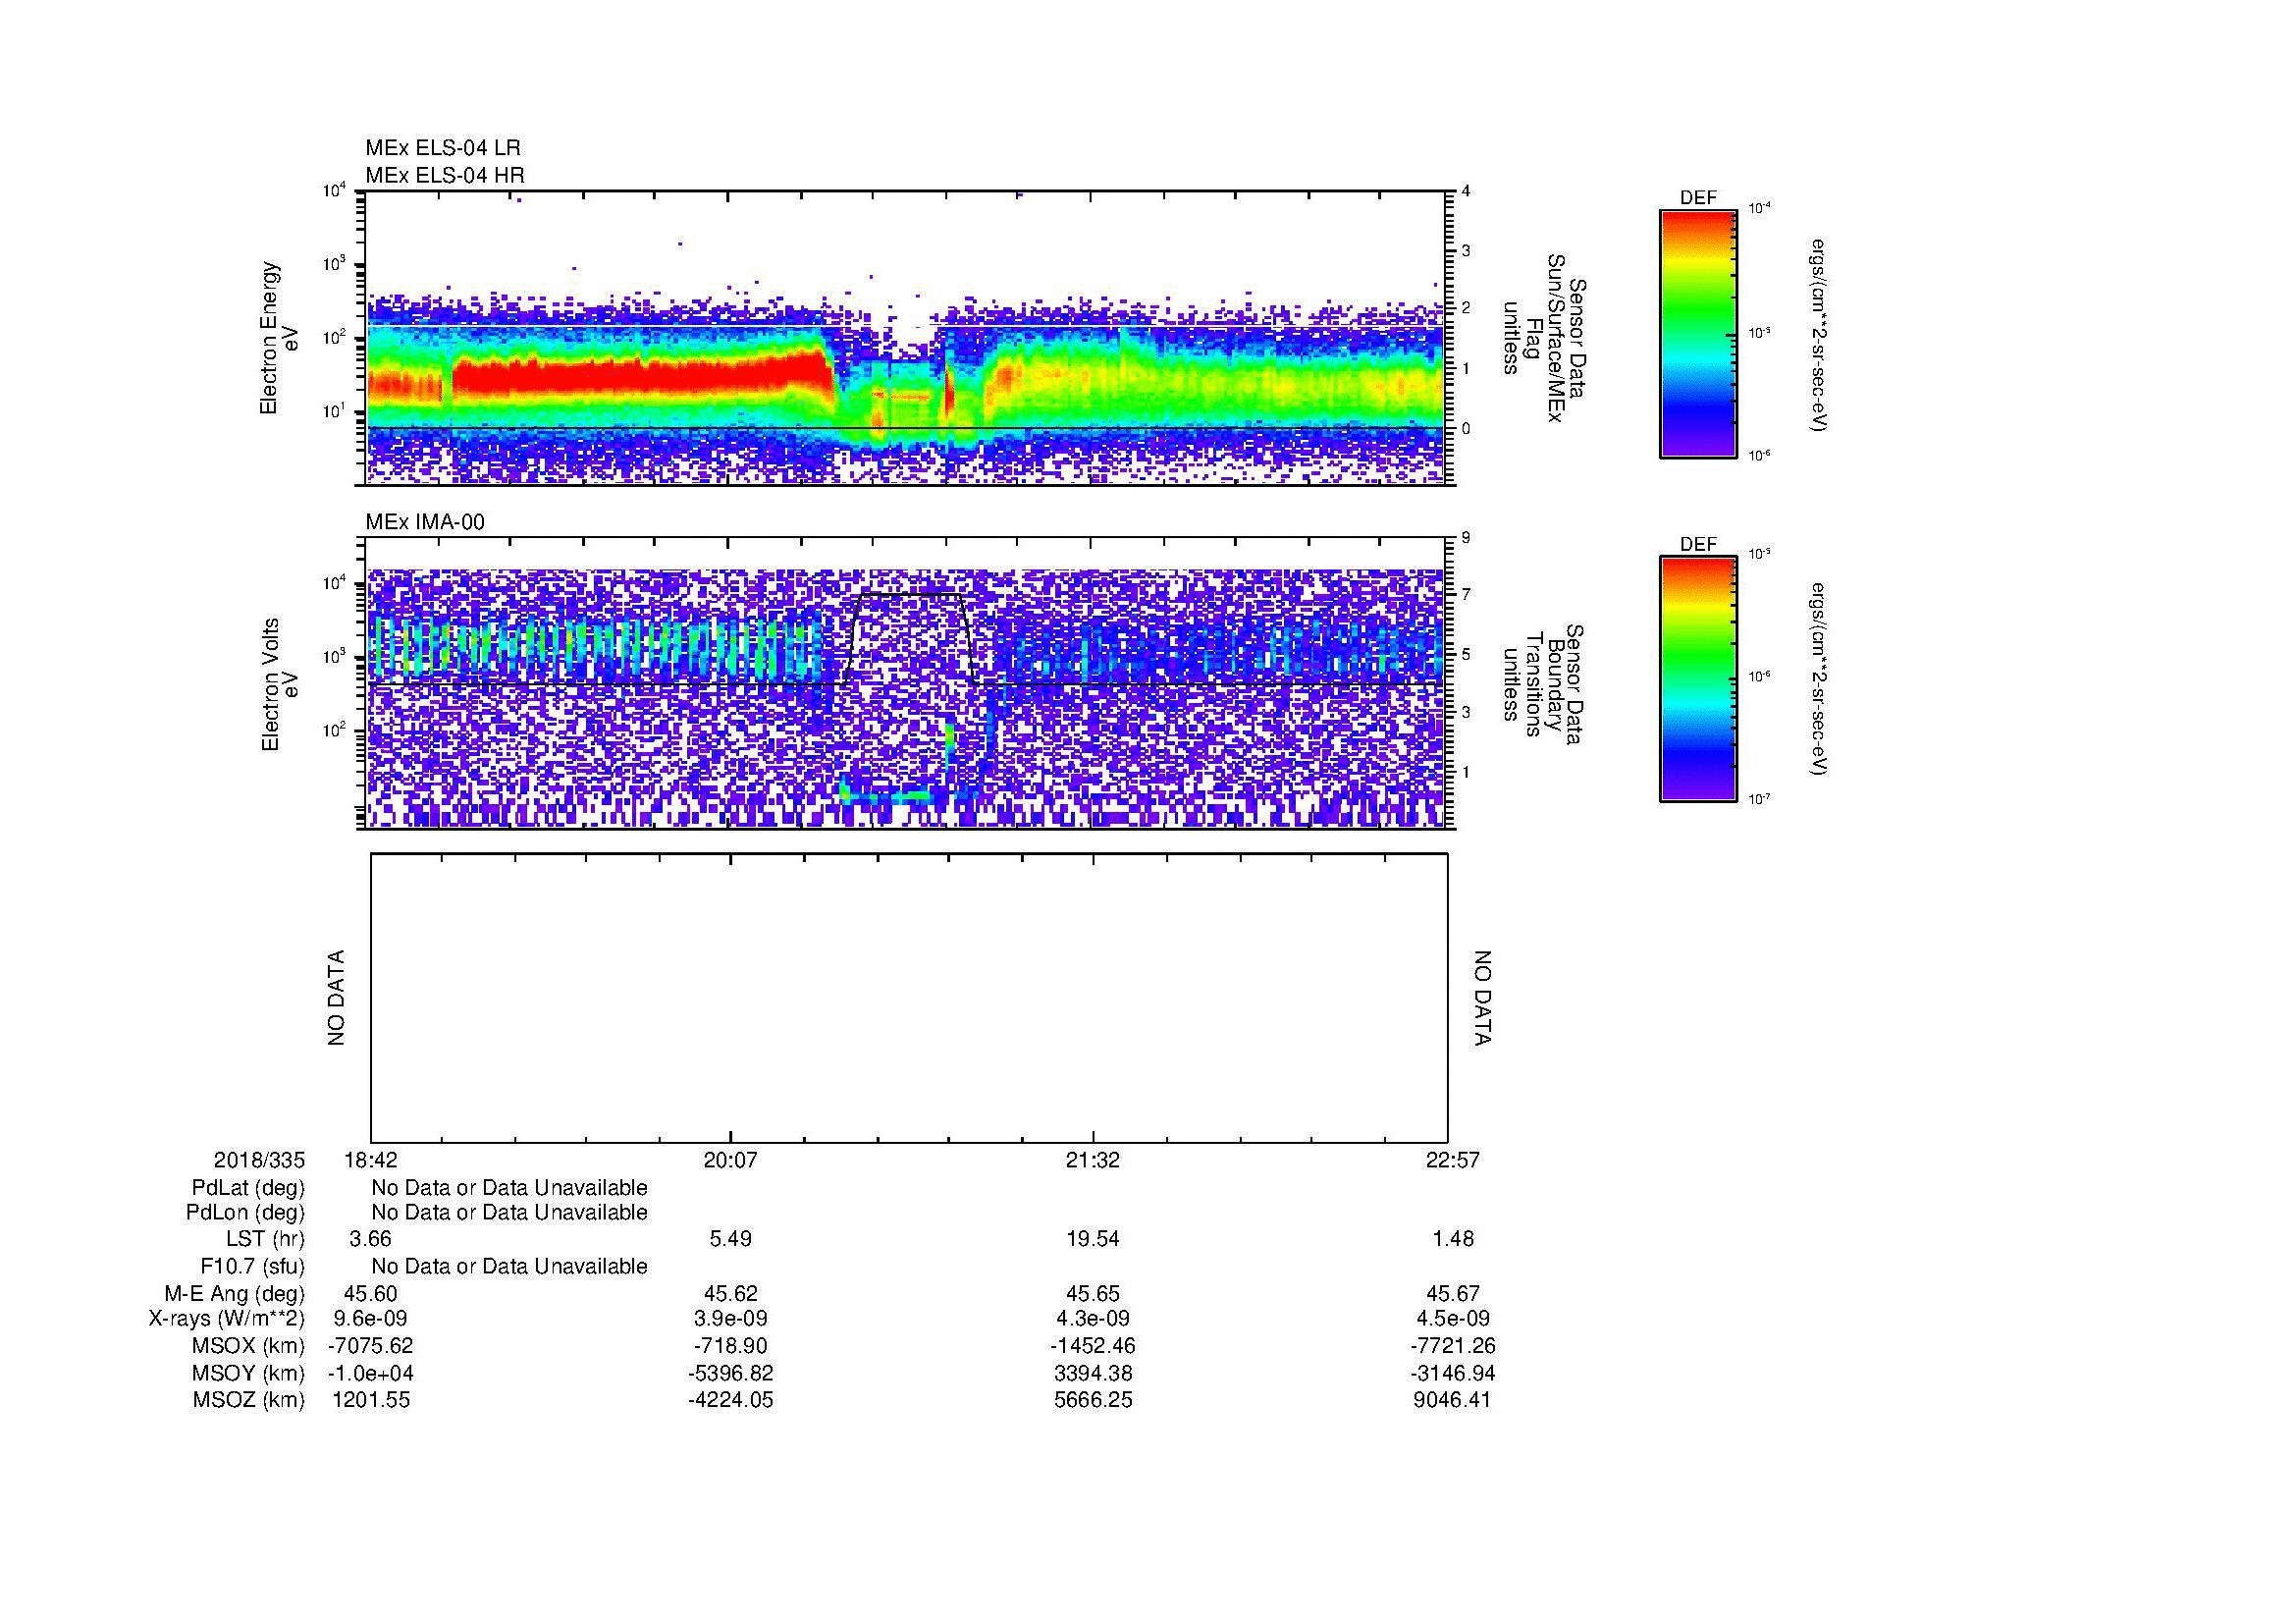Click the X-rays value '4.5e-09'

click(1453, 1319)
